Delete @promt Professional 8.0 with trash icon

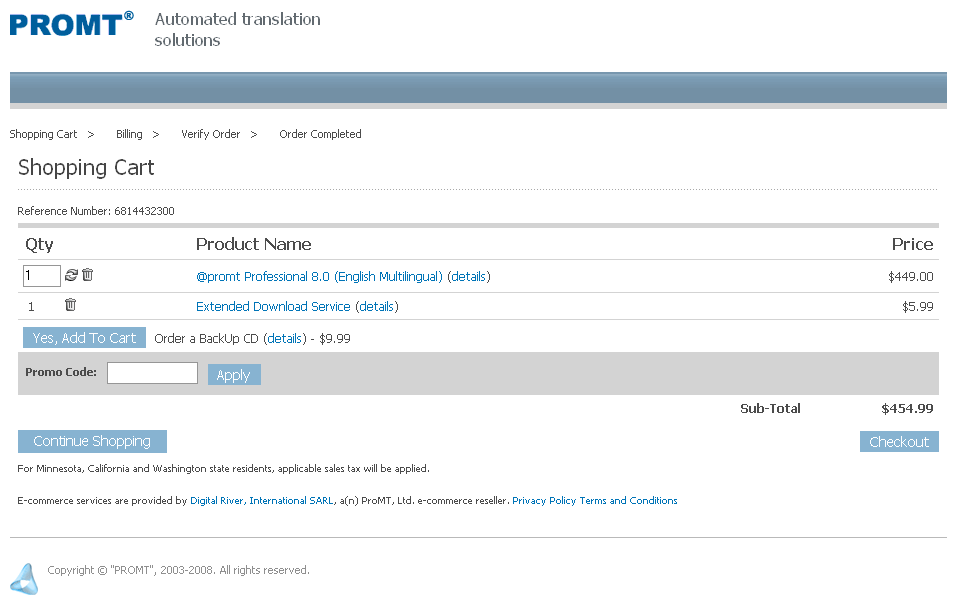(88, 275)
